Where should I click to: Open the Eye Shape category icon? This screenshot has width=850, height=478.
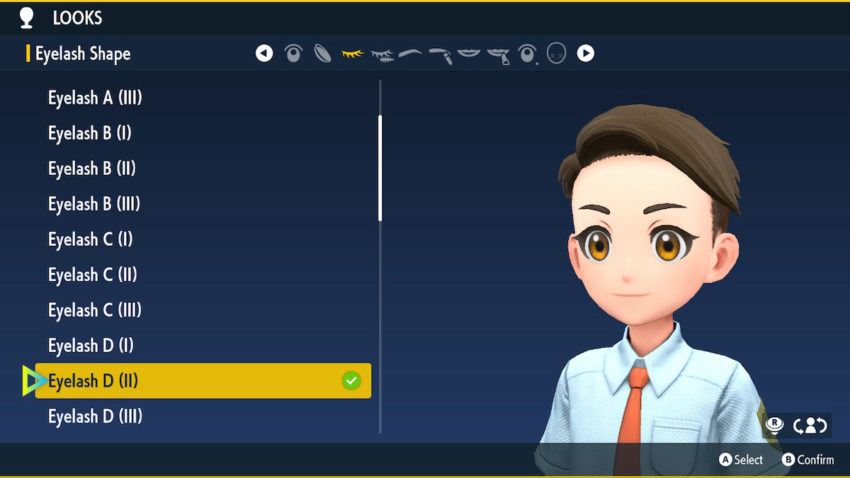pos(293,53)
